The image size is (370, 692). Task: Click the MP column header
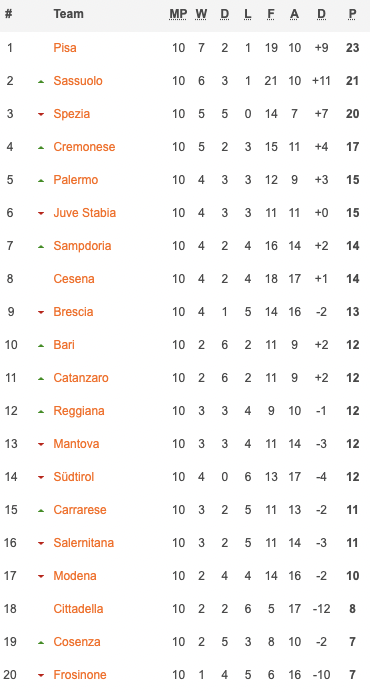tap(178, 14)
